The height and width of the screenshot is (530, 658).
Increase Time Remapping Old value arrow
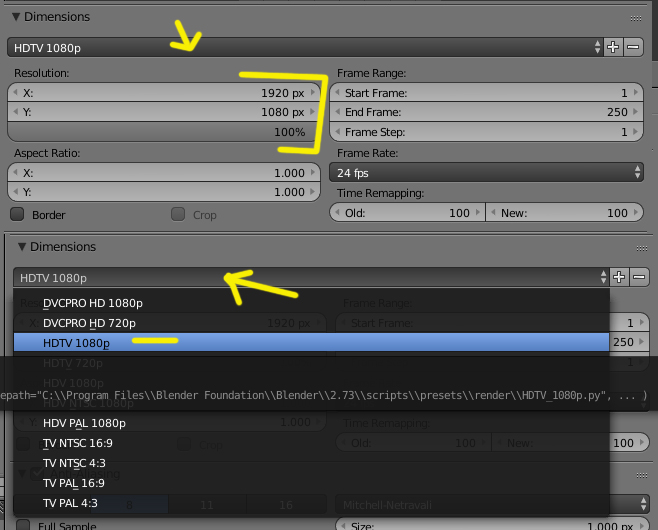pos(478,212)
